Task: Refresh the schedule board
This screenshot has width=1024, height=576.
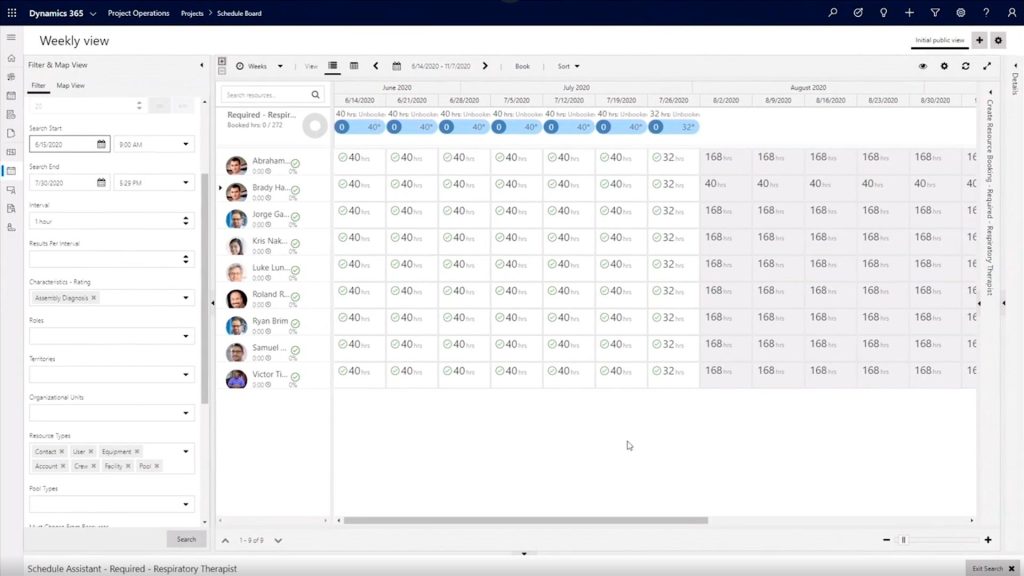Action: point(965,66)
